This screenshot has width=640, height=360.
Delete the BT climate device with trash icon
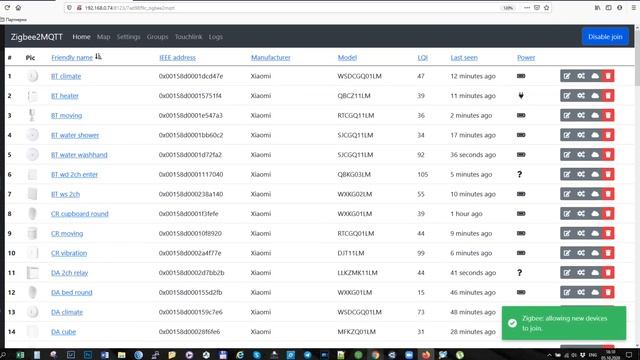tap(608, 76)
